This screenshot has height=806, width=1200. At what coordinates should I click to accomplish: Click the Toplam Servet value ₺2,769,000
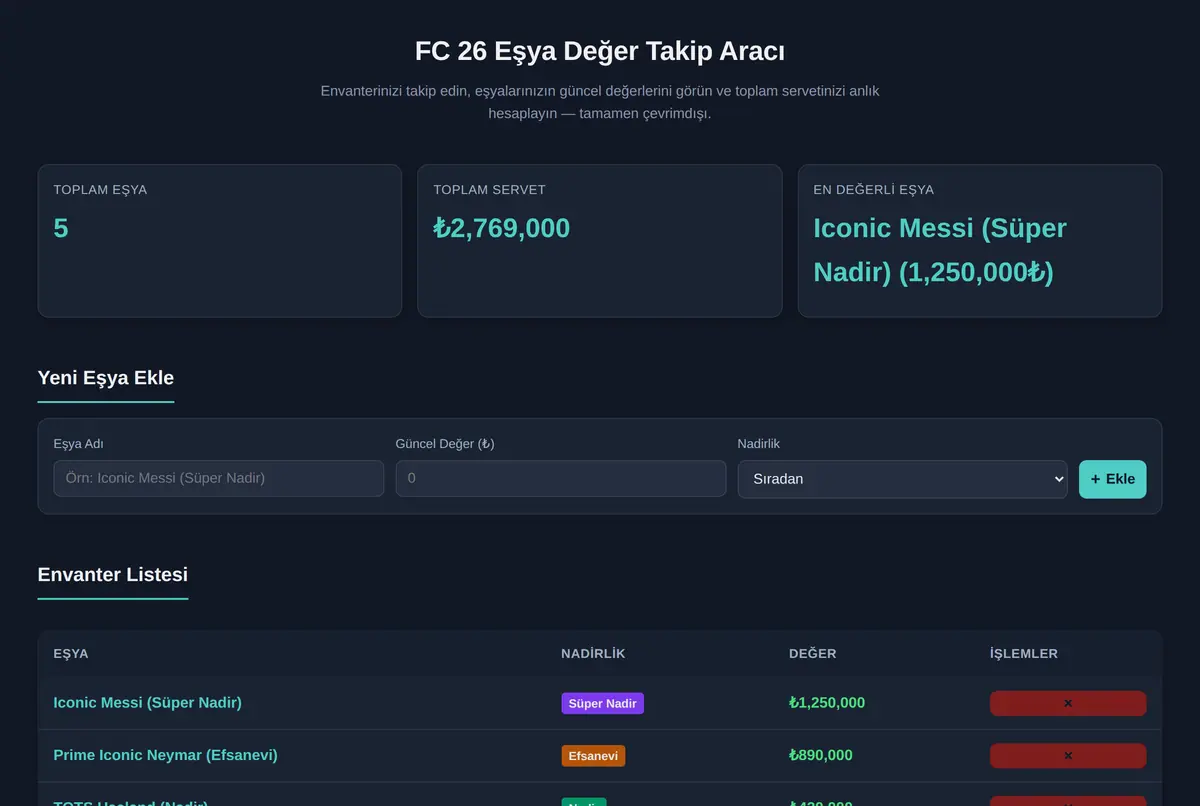pos(501,228)
